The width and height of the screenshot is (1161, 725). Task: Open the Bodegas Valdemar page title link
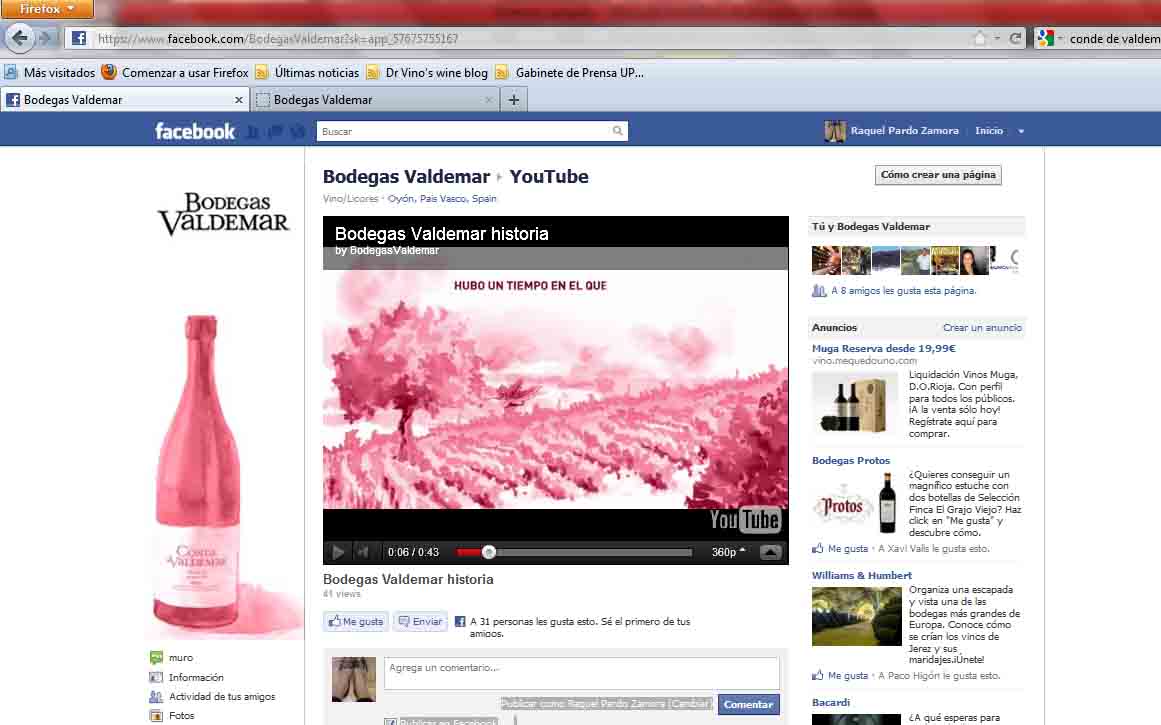click(x=406, y=176)
